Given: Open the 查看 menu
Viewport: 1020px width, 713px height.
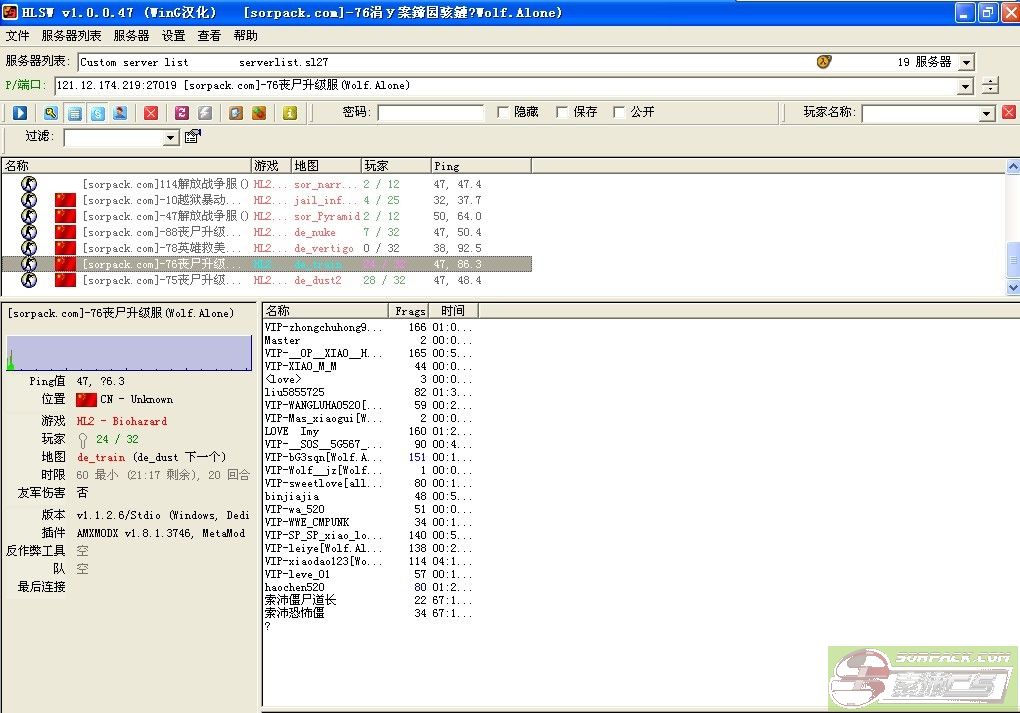Looking at the screenshot, I should pyautogui.click(x=209, y=36).
